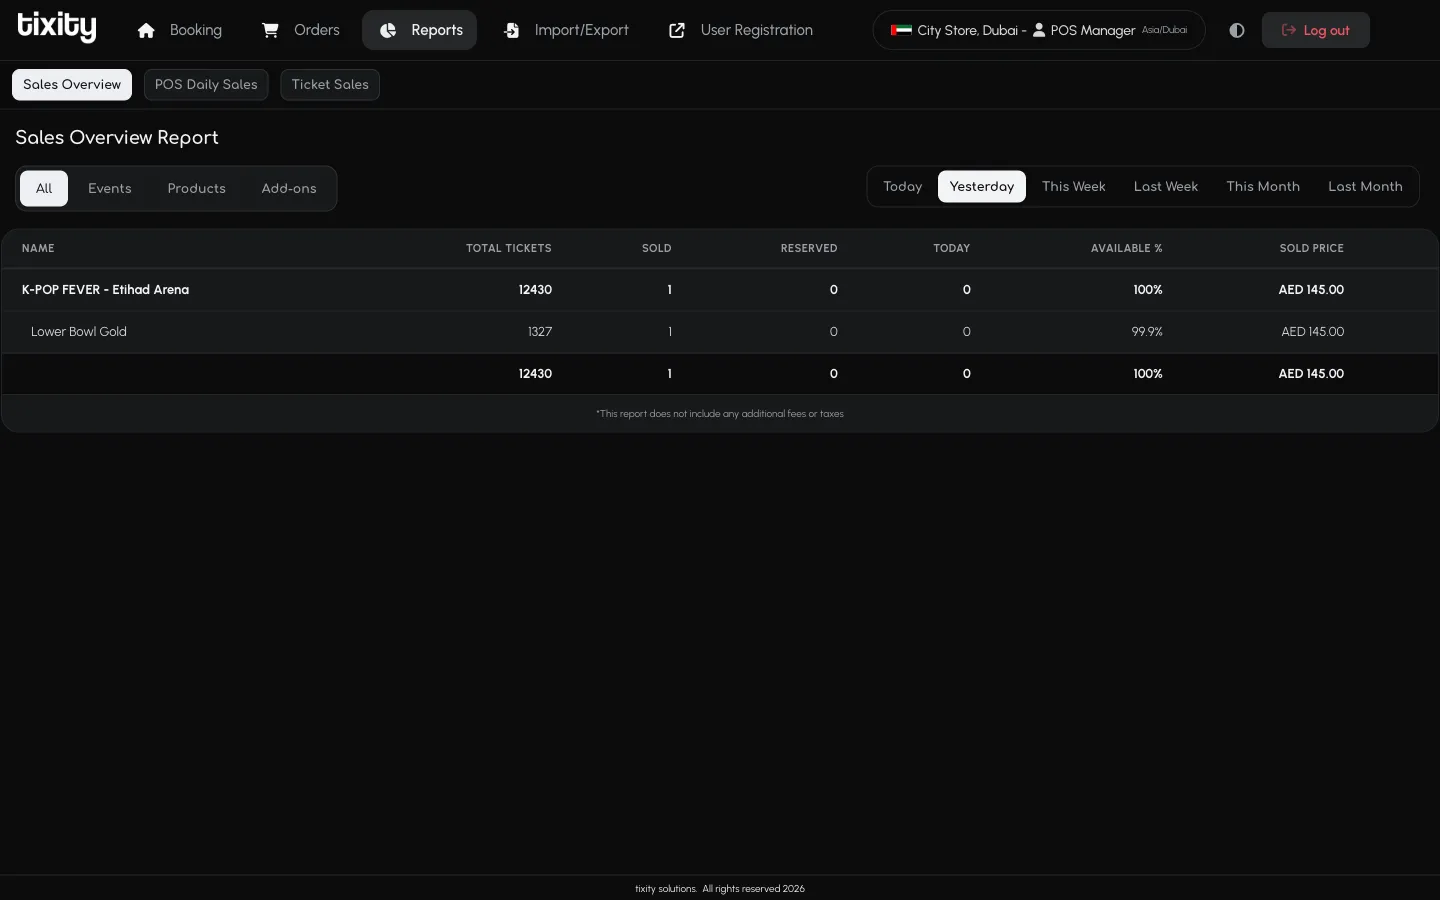Click the NAME column header

point(38,248)
